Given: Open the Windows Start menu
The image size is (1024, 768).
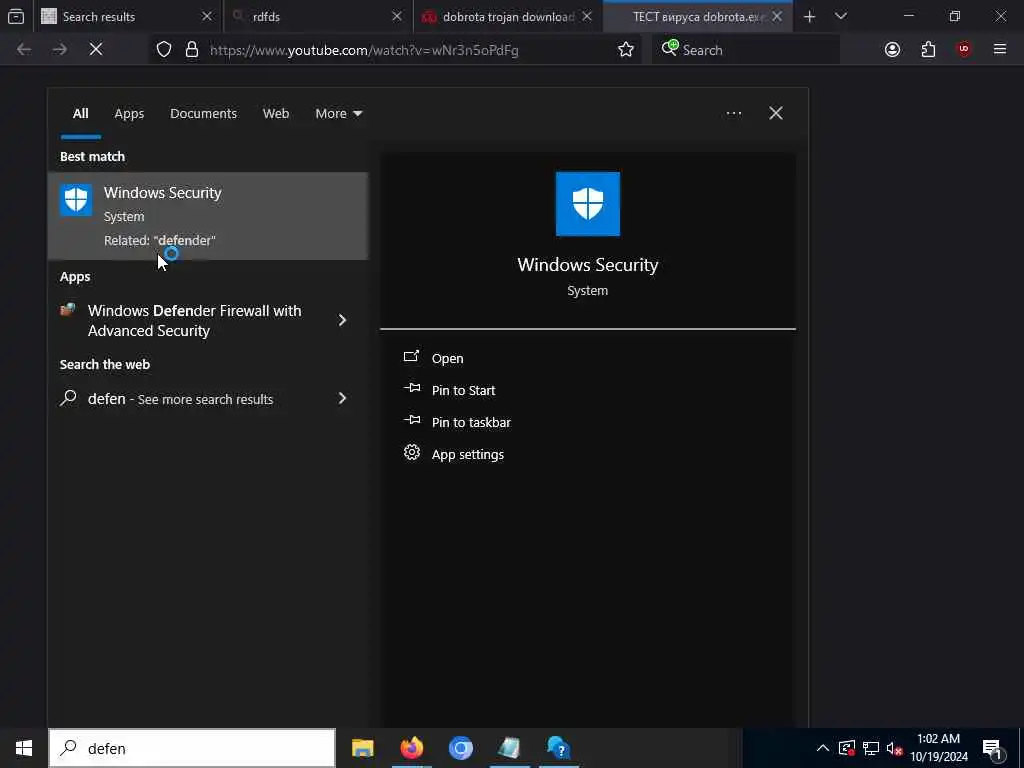Looking at the screenshot, I should coord(24,748).
